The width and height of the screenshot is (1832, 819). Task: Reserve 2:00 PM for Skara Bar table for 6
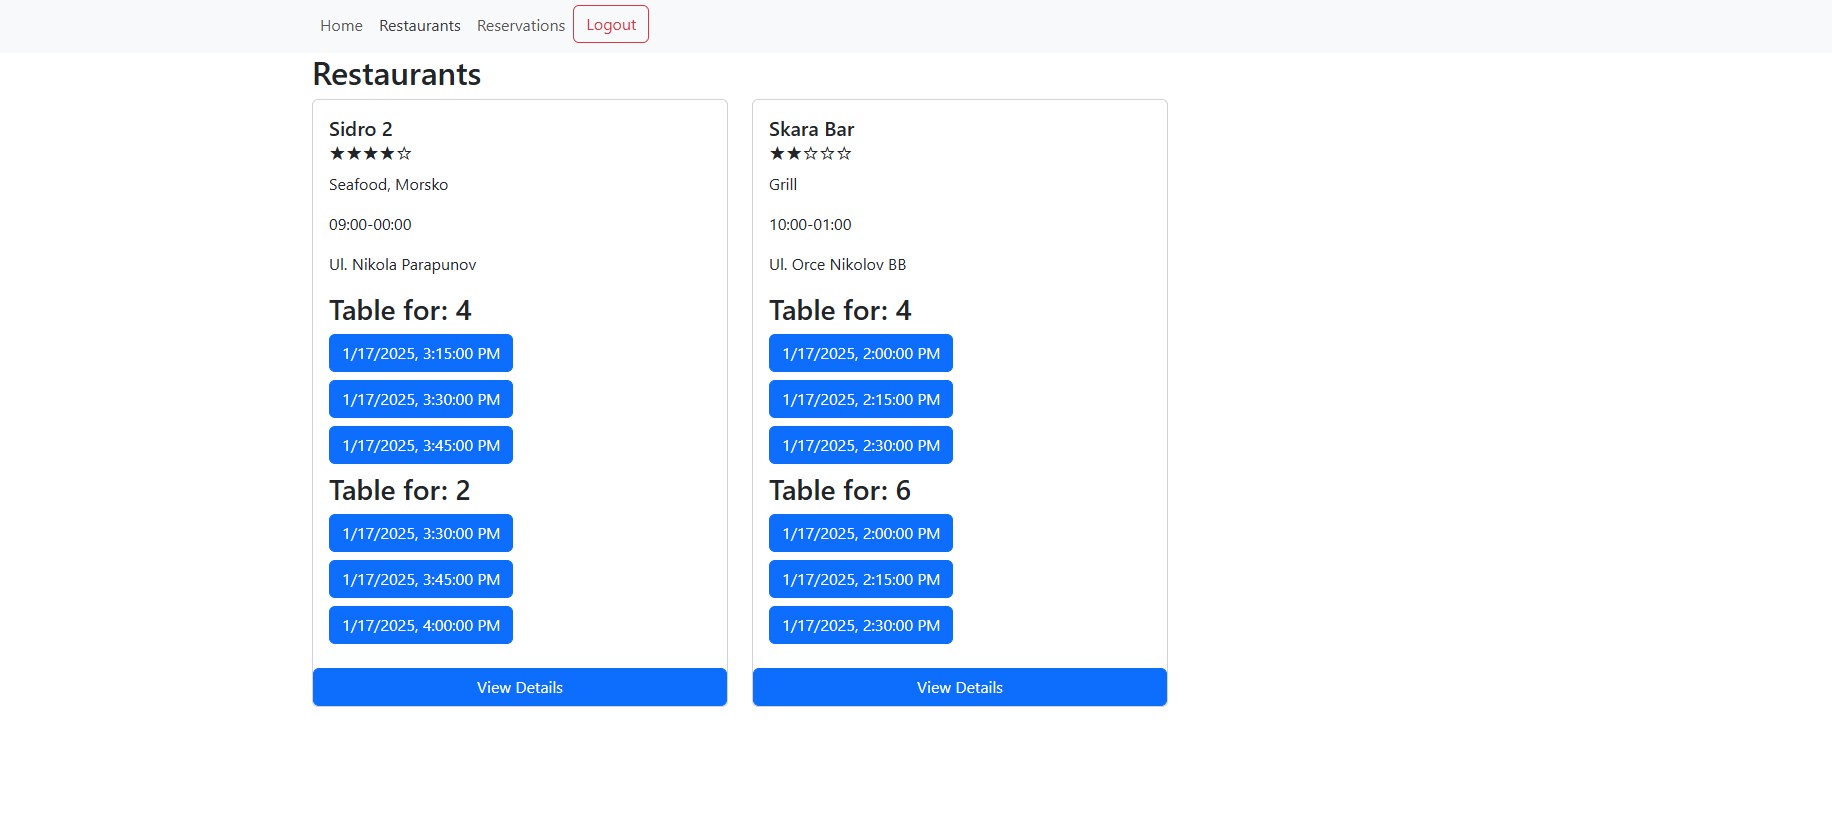(x=861, y=534)
